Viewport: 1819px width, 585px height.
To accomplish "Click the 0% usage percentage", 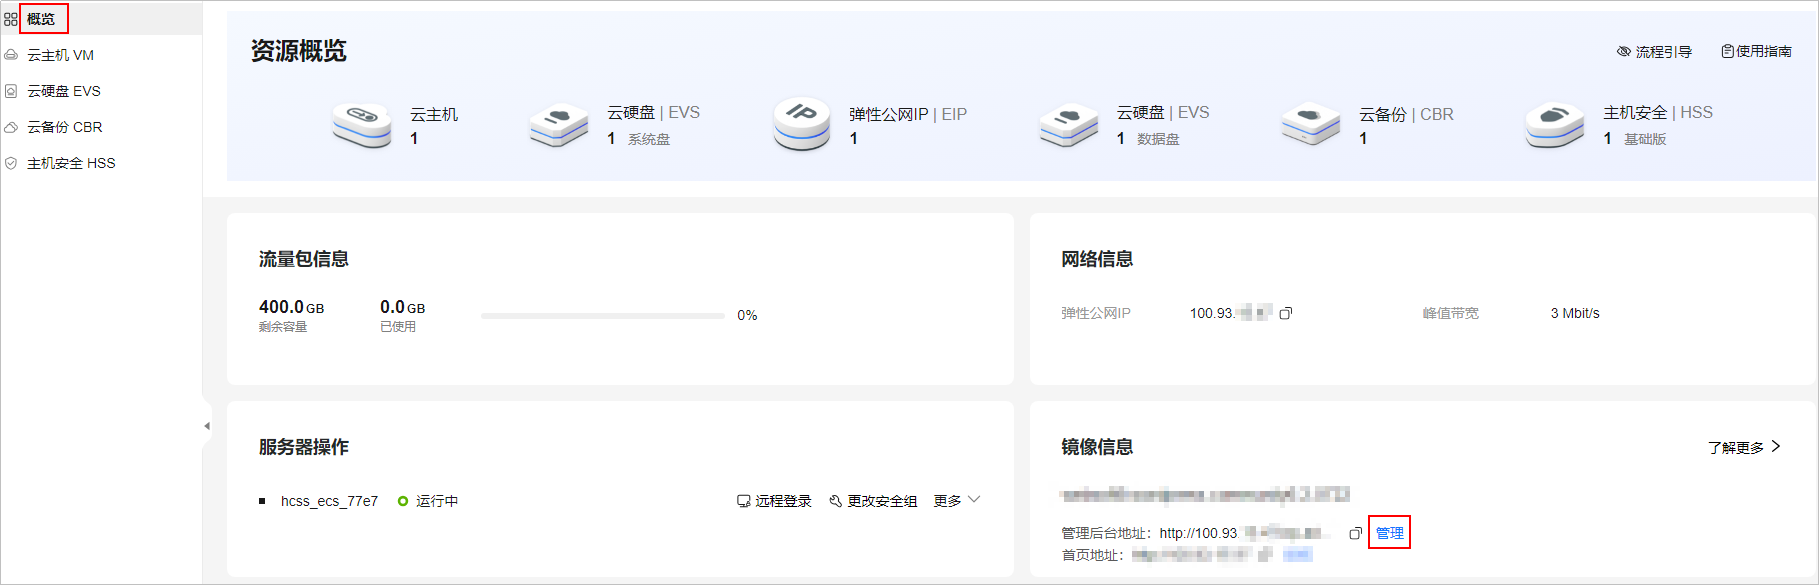I will point(747,315).
